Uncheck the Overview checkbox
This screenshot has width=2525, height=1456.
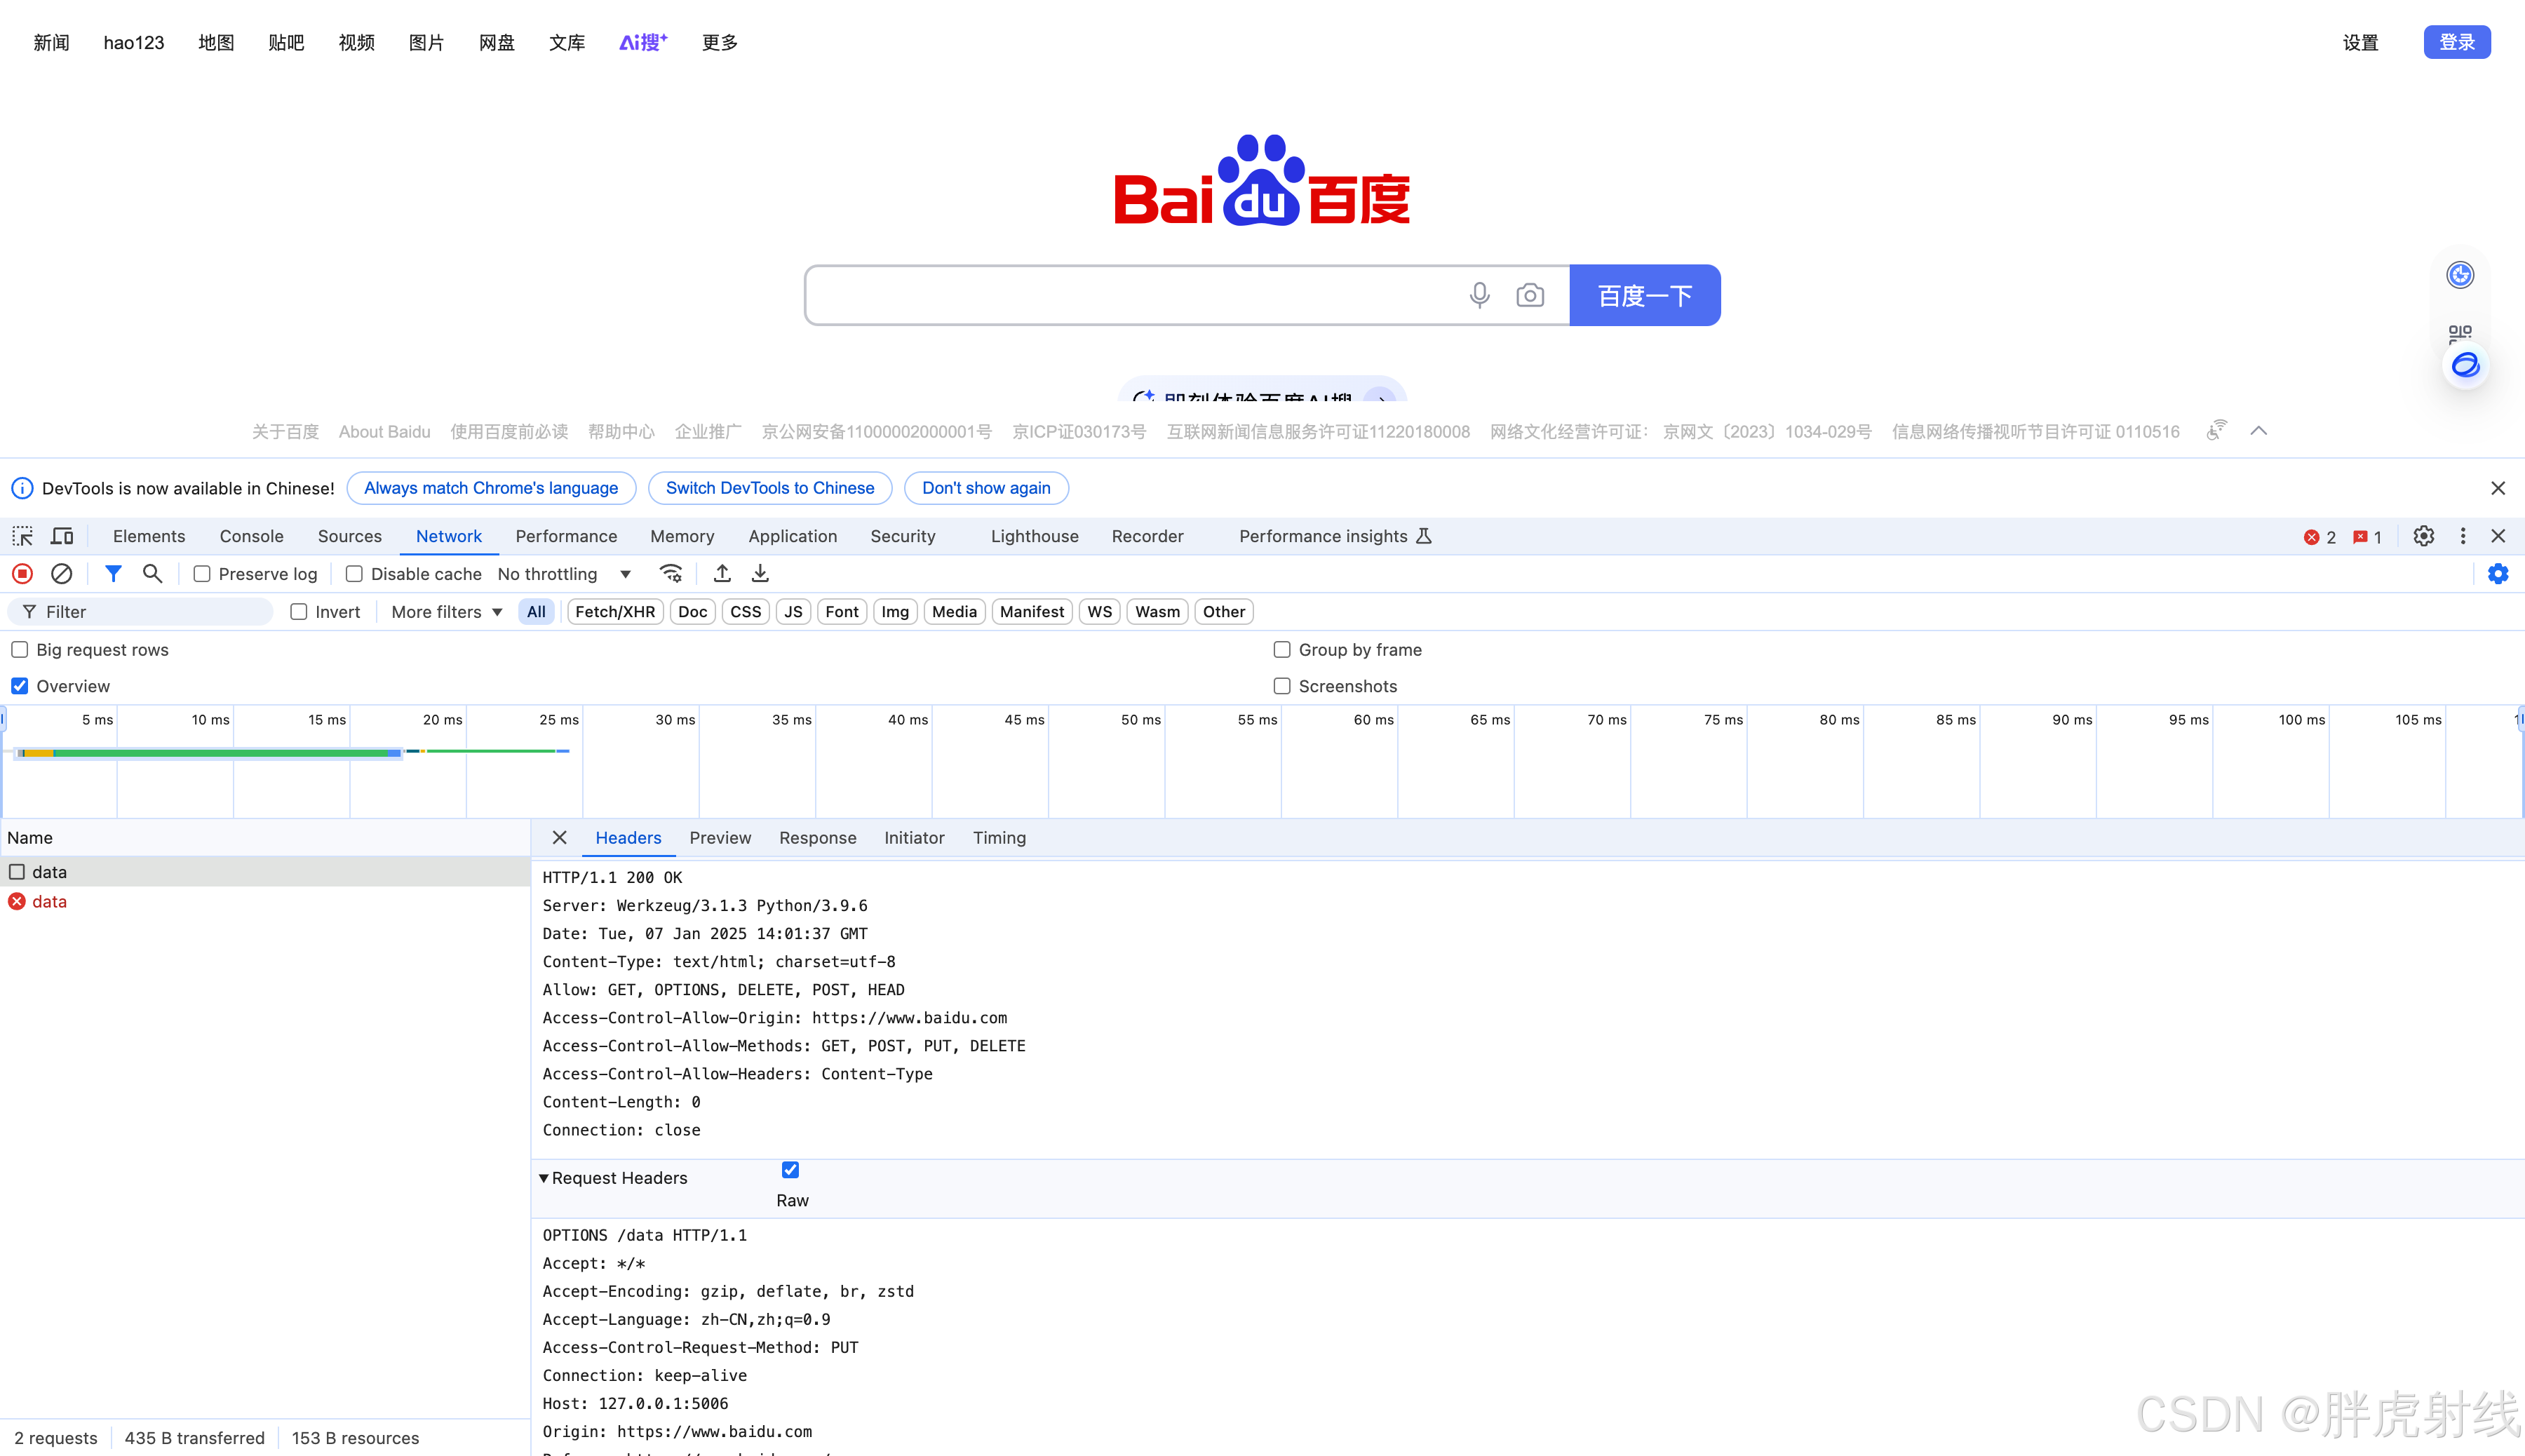pyautogui.click(x=19, y=686)
